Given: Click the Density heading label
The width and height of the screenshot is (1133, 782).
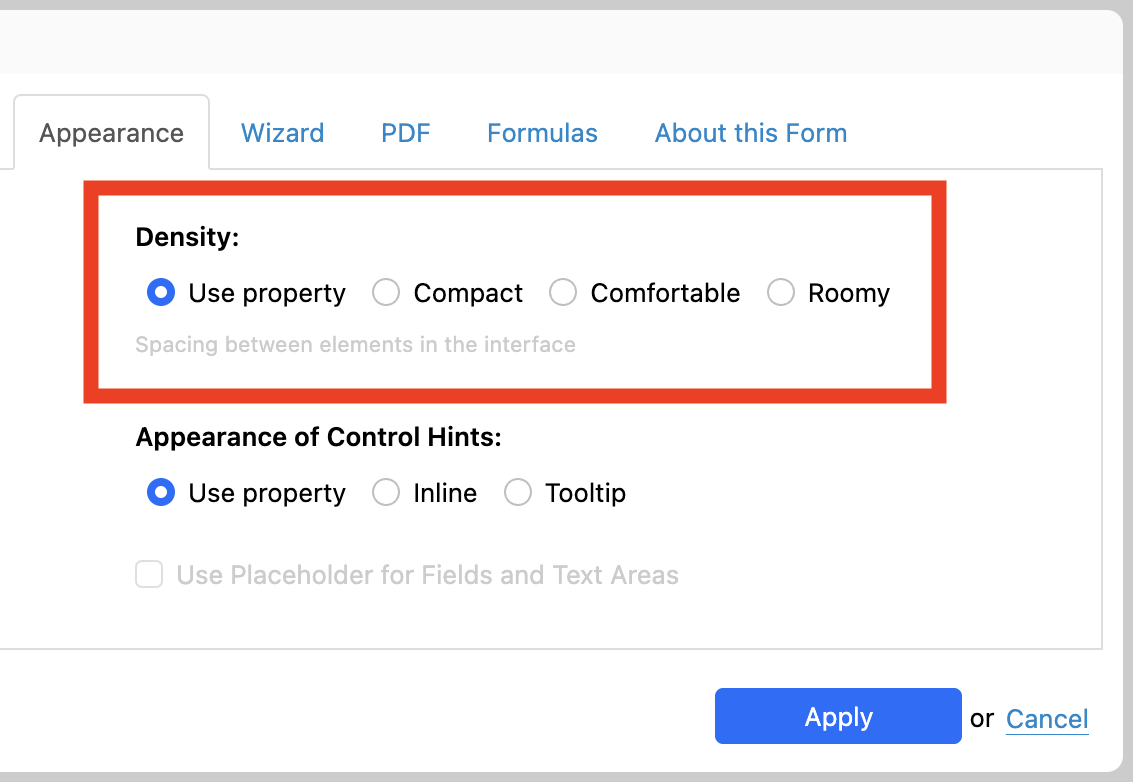Looking at the screenshot, I should 187,237.
